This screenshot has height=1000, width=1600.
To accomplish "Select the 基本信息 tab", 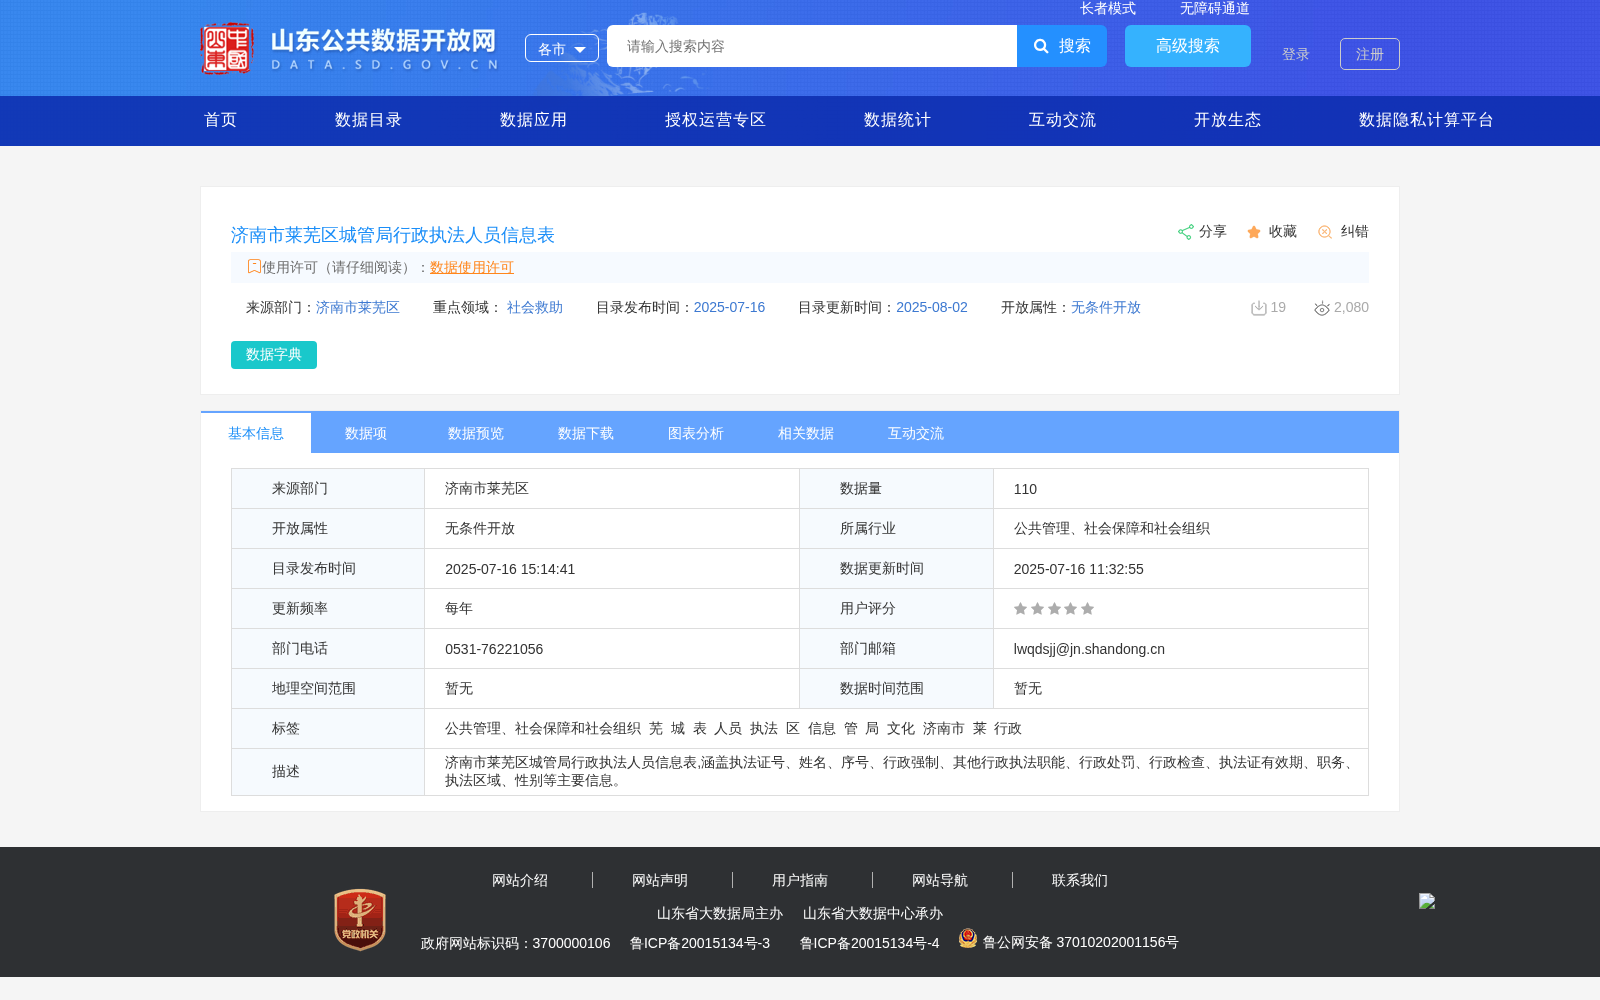I will tap(256, 433).
